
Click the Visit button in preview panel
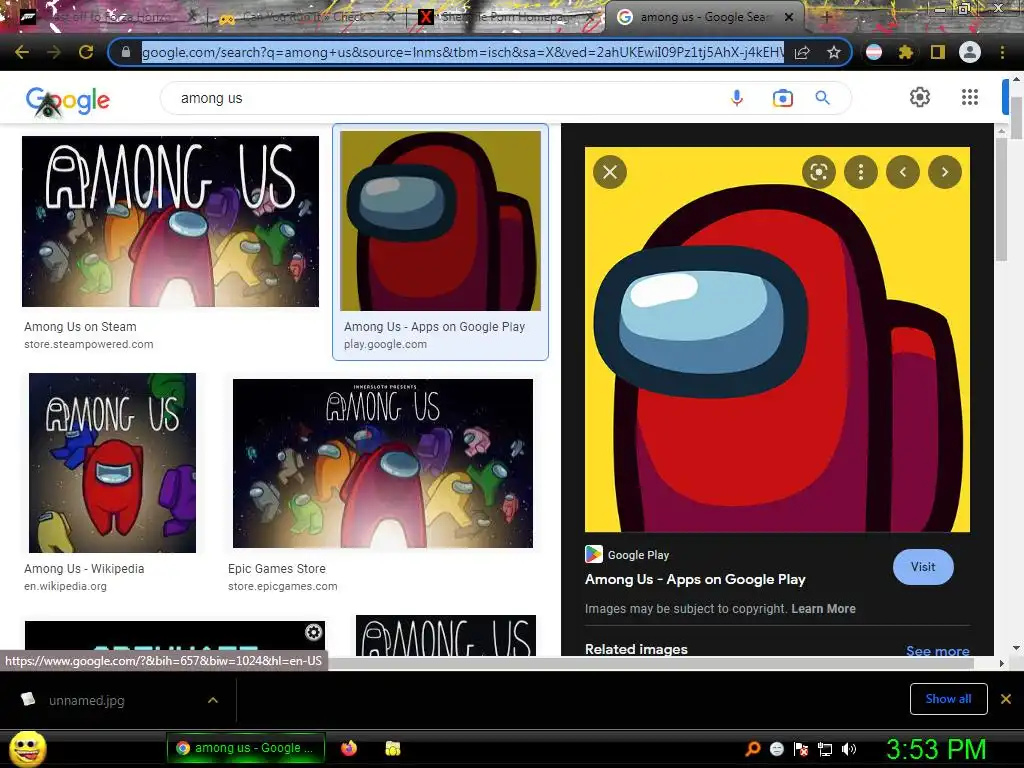click(x=923, y=567)
